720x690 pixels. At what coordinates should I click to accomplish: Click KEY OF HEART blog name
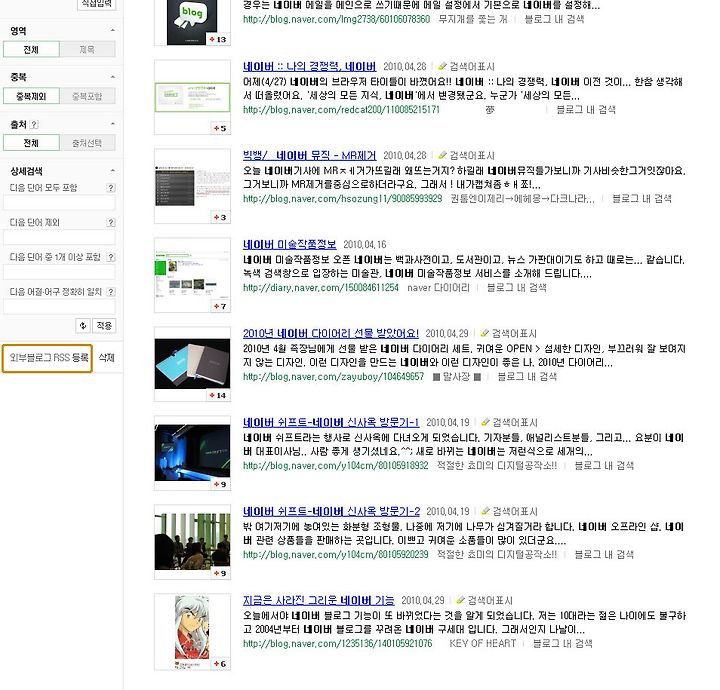[483, 644]
